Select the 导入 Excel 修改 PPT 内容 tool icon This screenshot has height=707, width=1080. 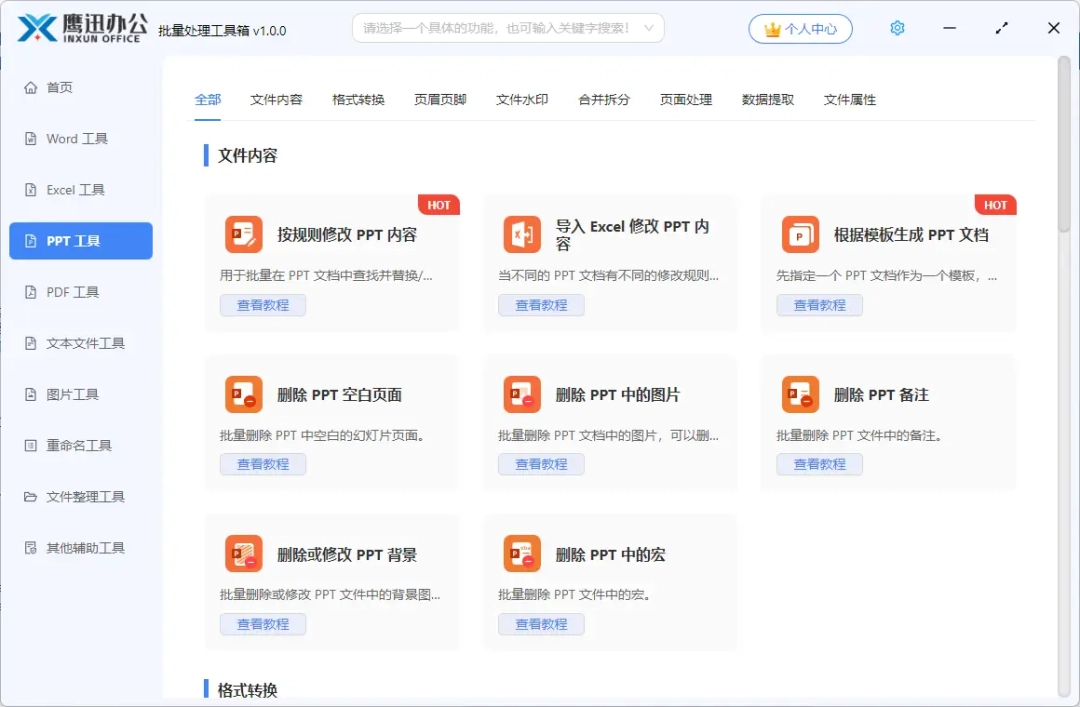pos(521,233)
